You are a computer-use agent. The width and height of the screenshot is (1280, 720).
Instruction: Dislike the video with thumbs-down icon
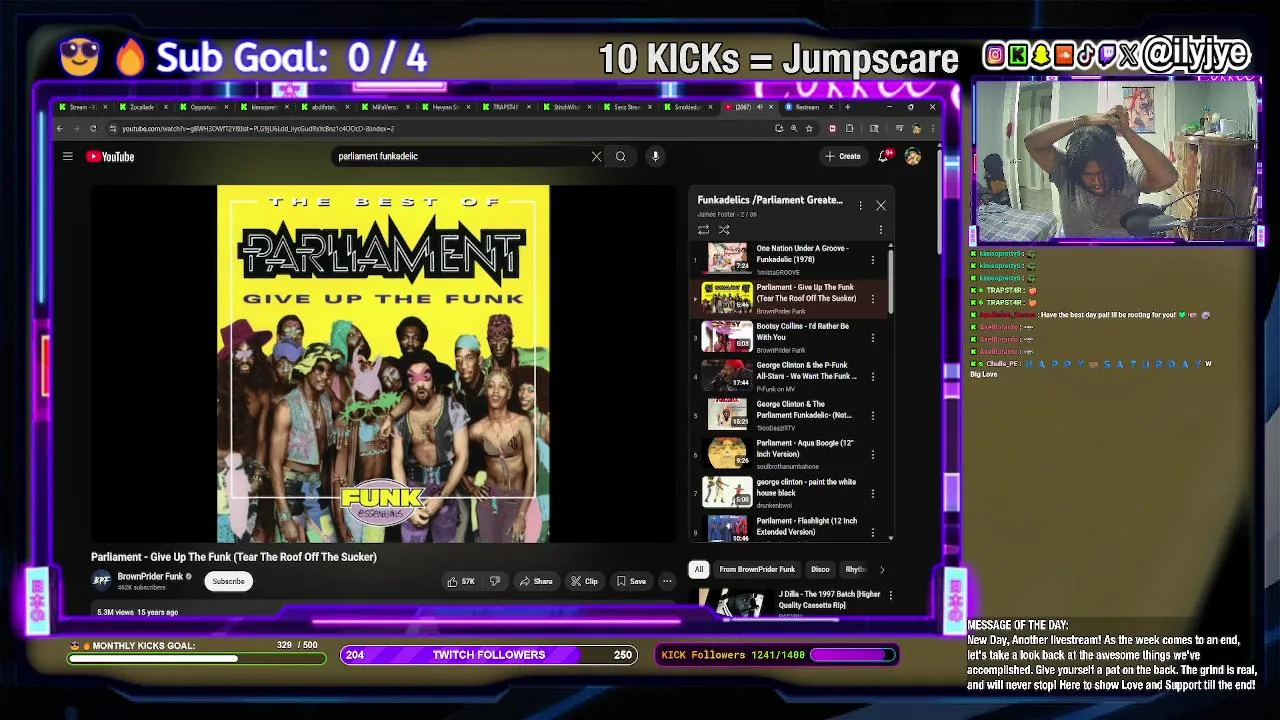coord(494,581)
